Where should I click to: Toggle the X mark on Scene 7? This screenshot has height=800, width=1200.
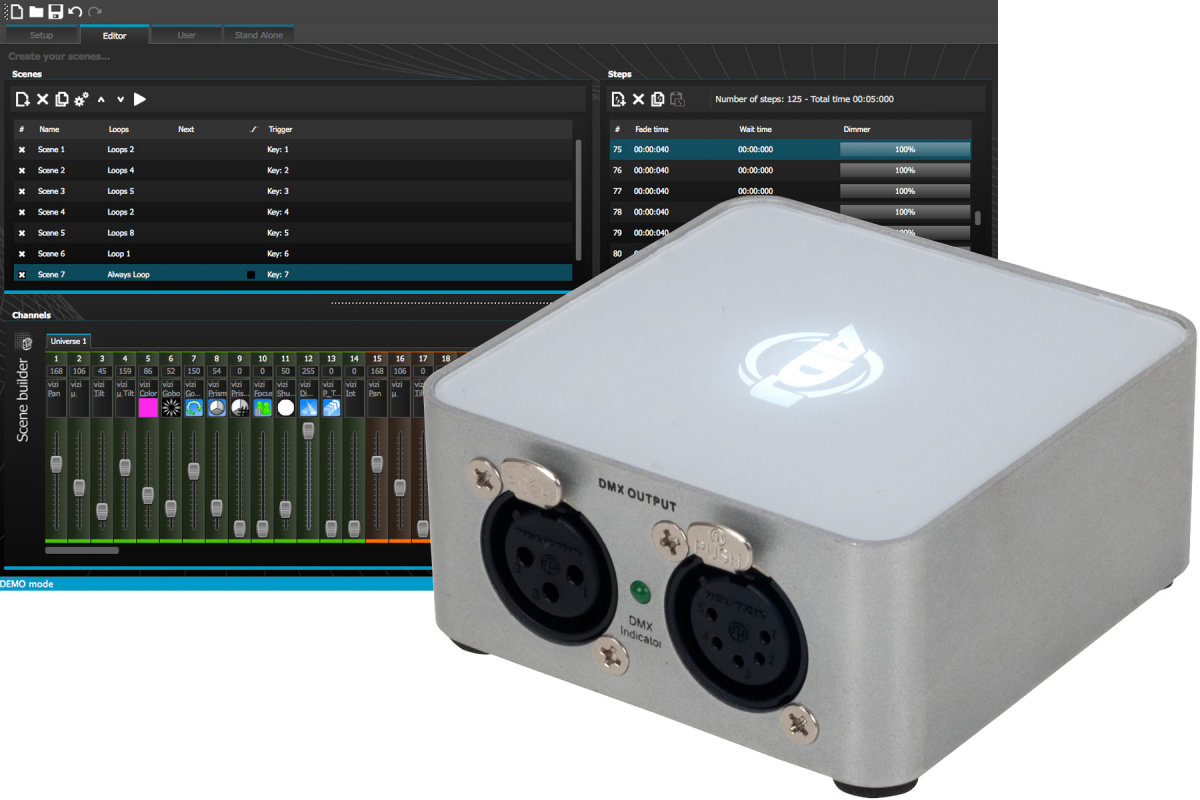pyautogui.click(x=22, y=274)
